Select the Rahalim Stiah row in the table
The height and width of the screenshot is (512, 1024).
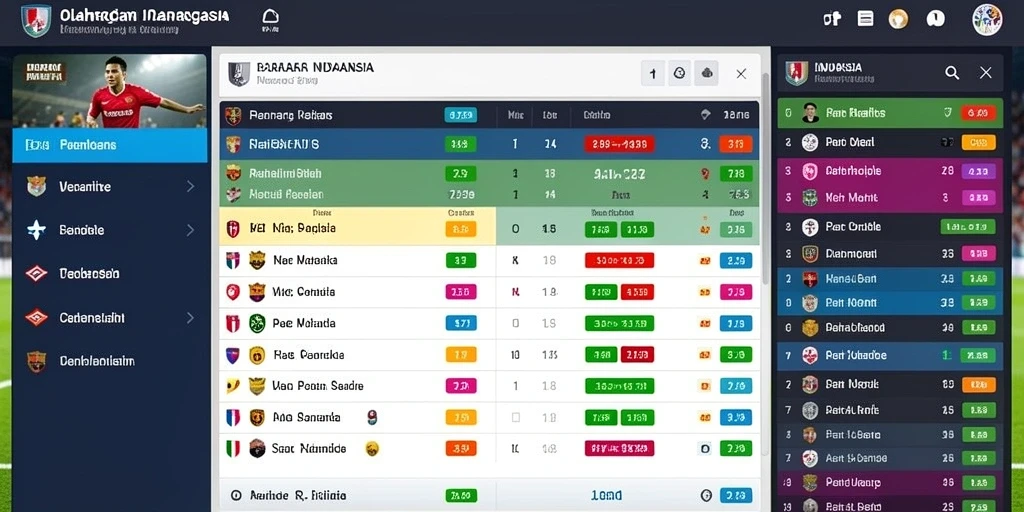point(489,174)
